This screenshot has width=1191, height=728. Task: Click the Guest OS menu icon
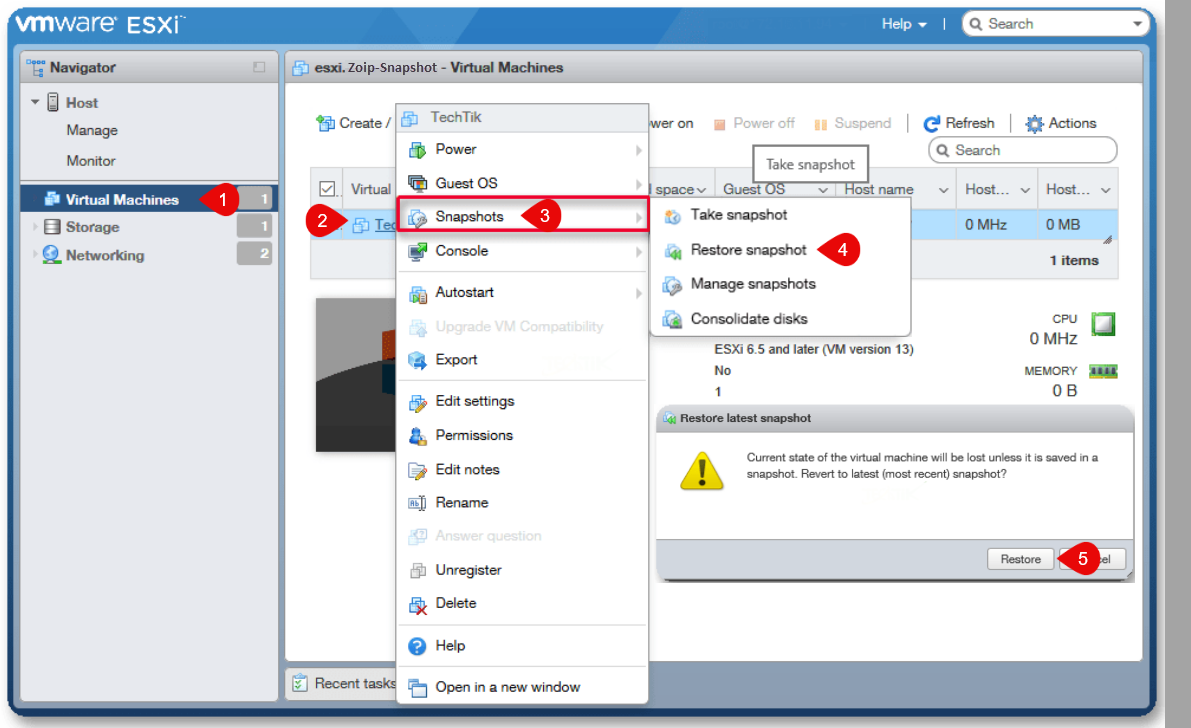(417, 183)
